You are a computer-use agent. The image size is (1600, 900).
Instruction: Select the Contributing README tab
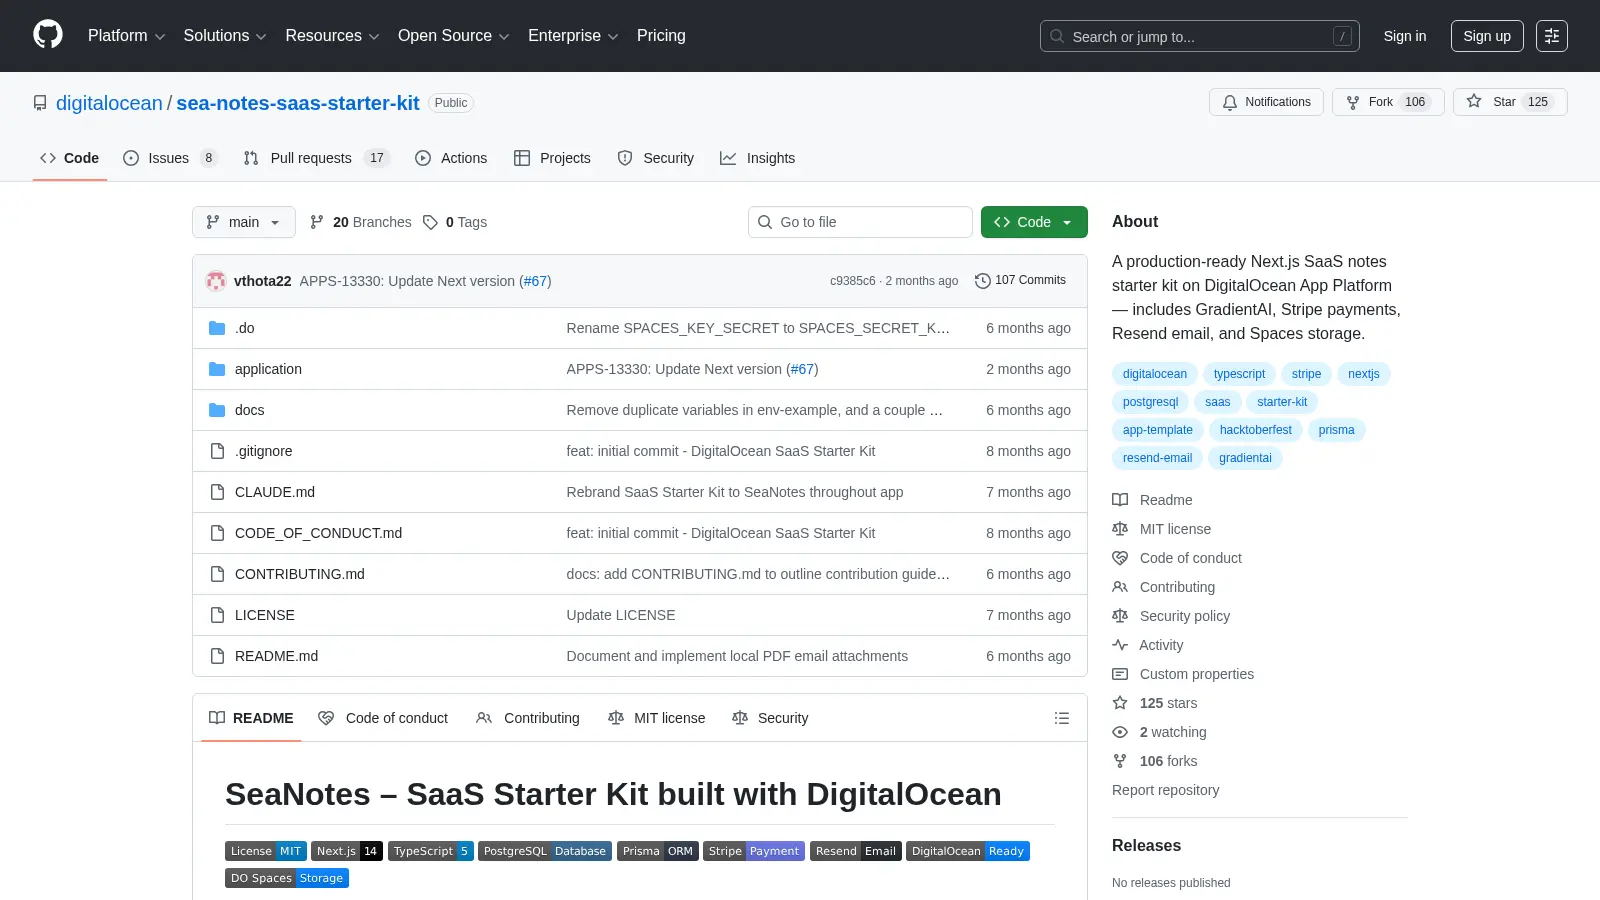tap(528, 718)
